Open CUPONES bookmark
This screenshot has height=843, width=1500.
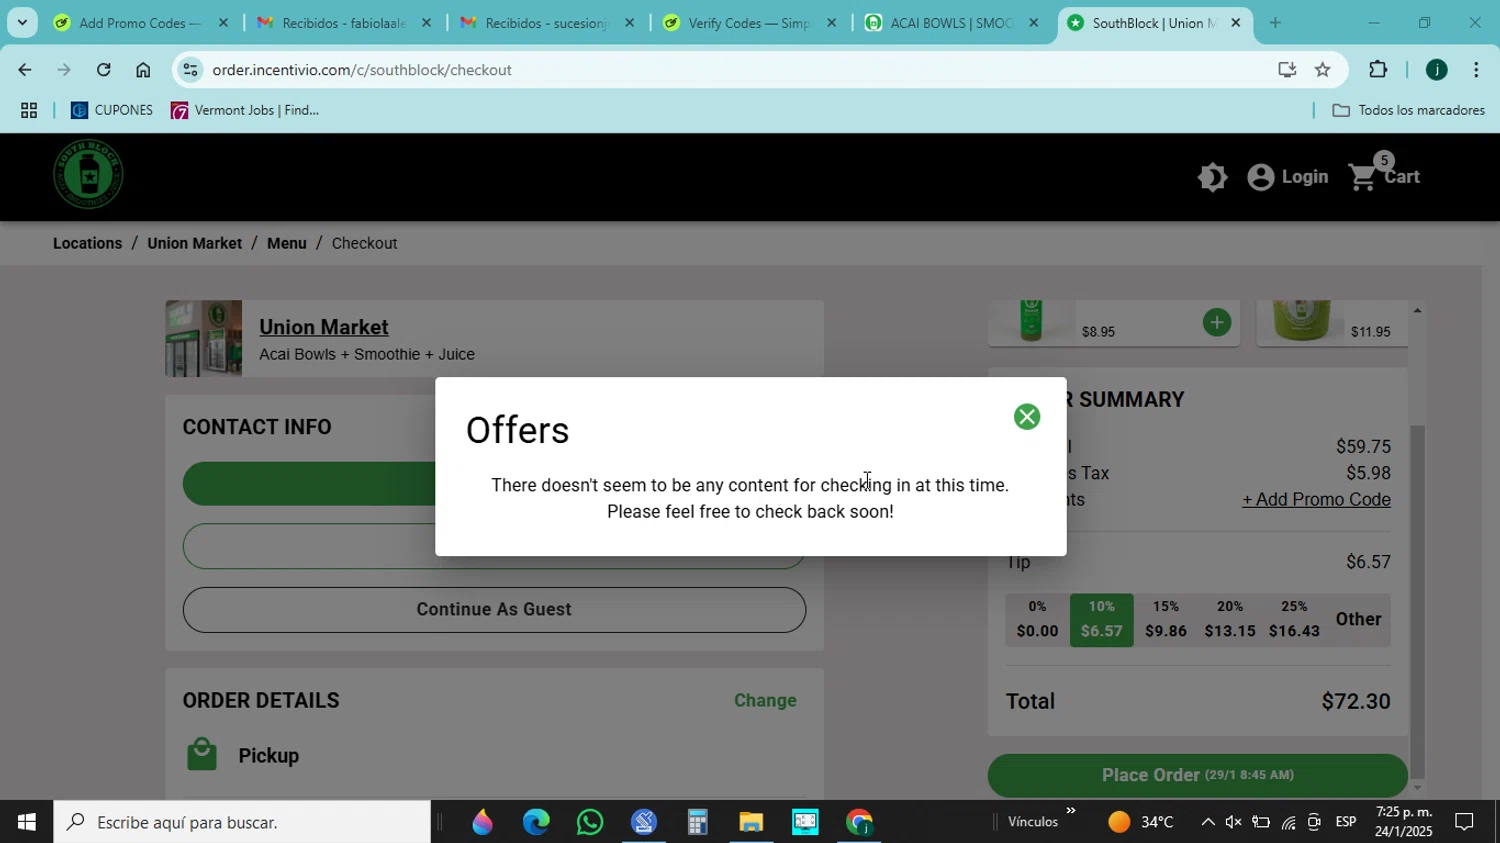click(x=112, y=110)
